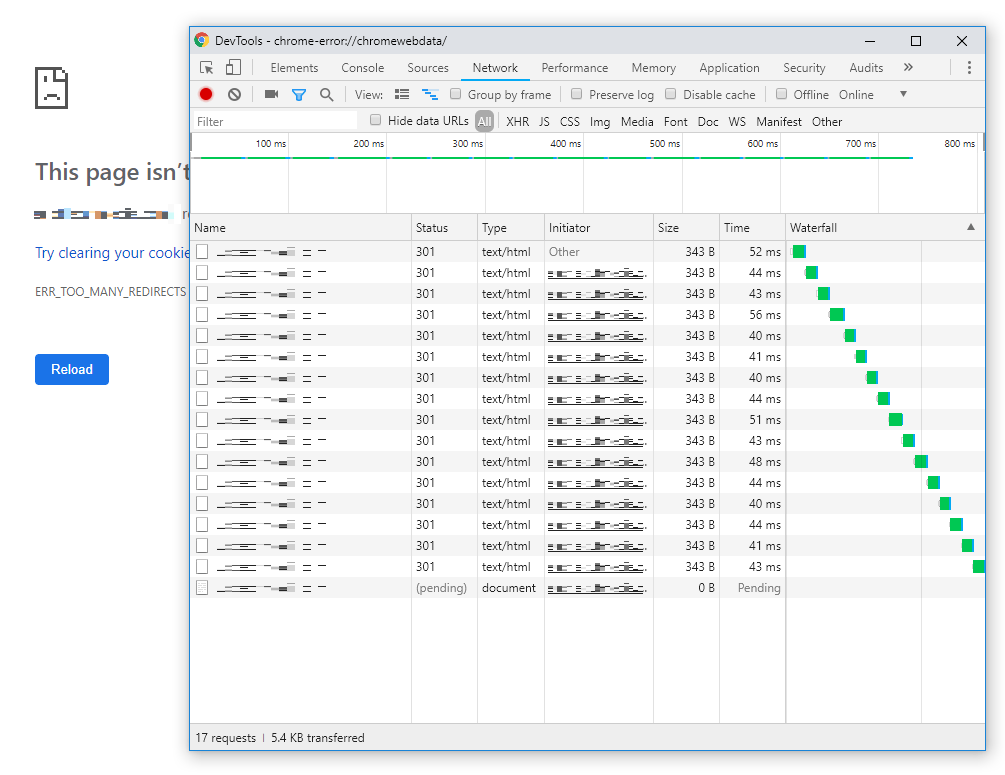Toggle the network filter funnel icon
Image resolution: width=1005 pixels, height=775 pixels.
[299, 95]
